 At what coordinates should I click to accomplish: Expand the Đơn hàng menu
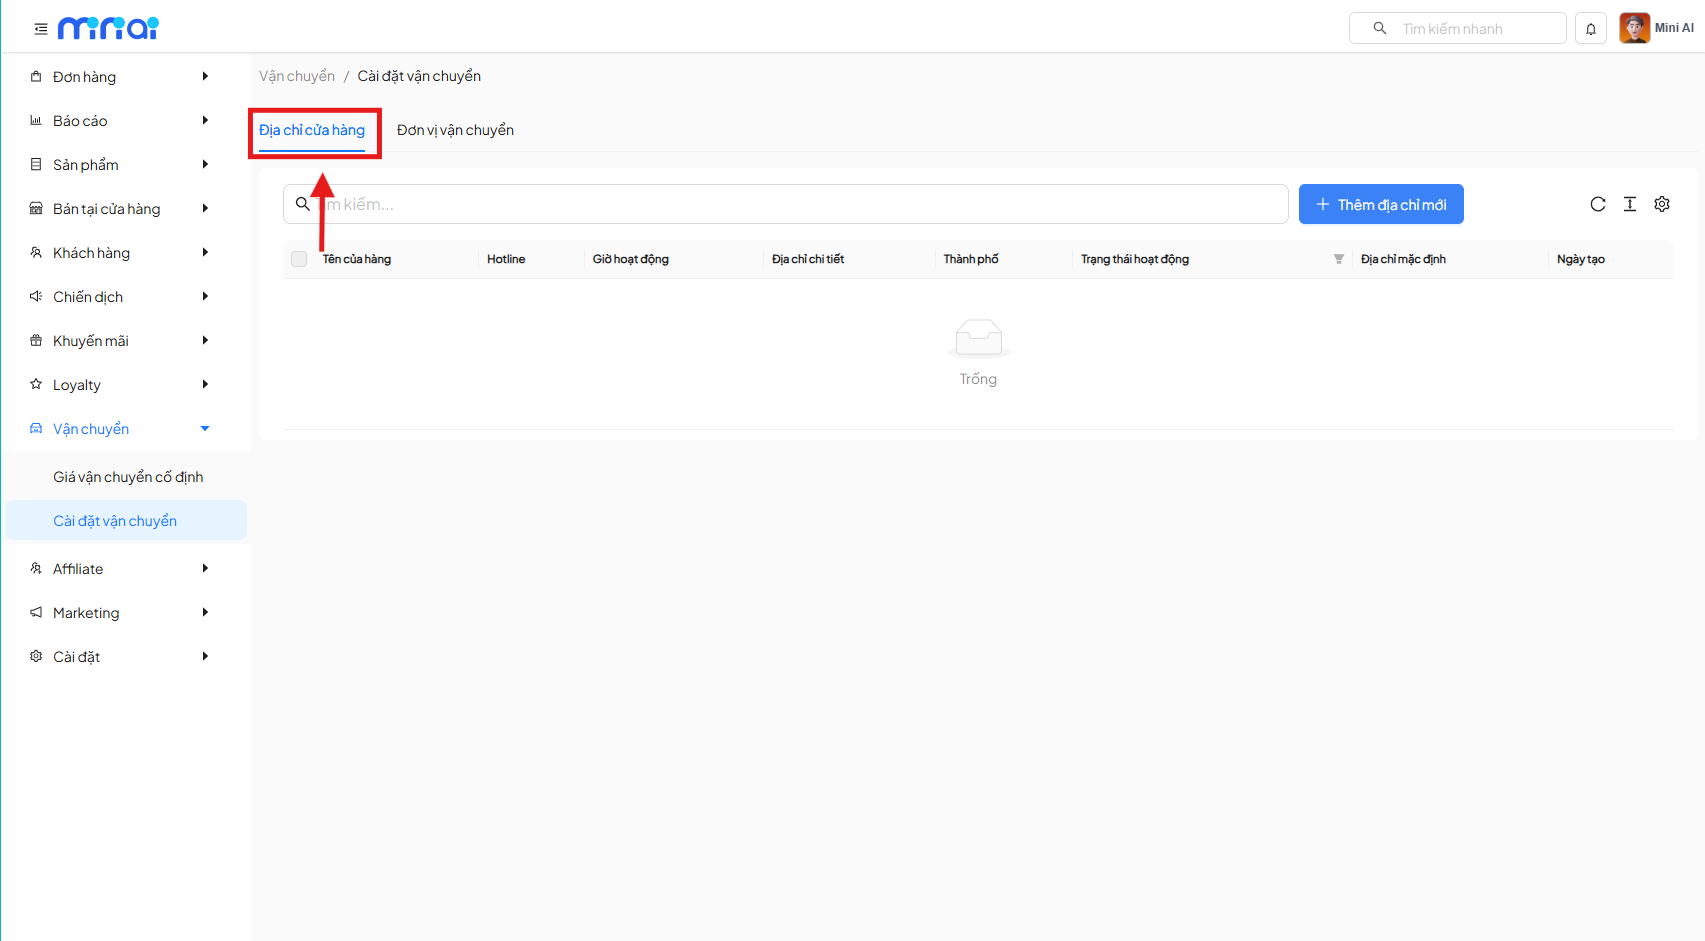click(x=120, y=77)
